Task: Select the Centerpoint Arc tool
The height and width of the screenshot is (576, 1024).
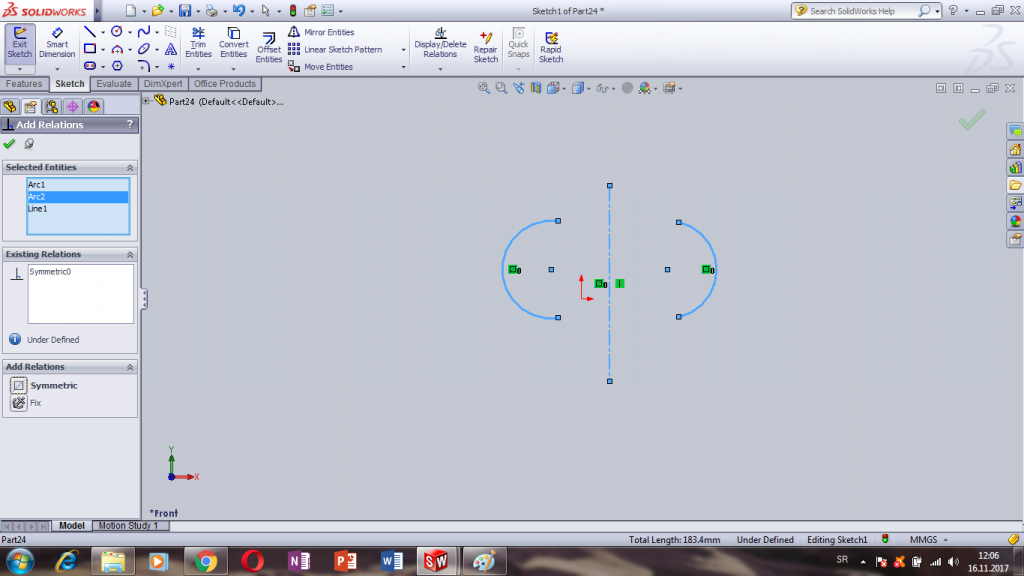Action: click(117, 49)
